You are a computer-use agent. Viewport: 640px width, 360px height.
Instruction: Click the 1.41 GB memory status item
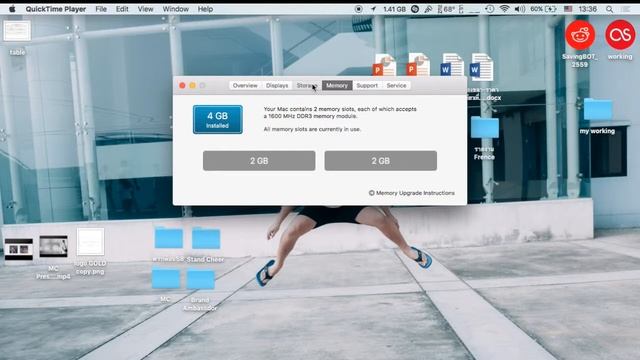click(x=394, y=9)
